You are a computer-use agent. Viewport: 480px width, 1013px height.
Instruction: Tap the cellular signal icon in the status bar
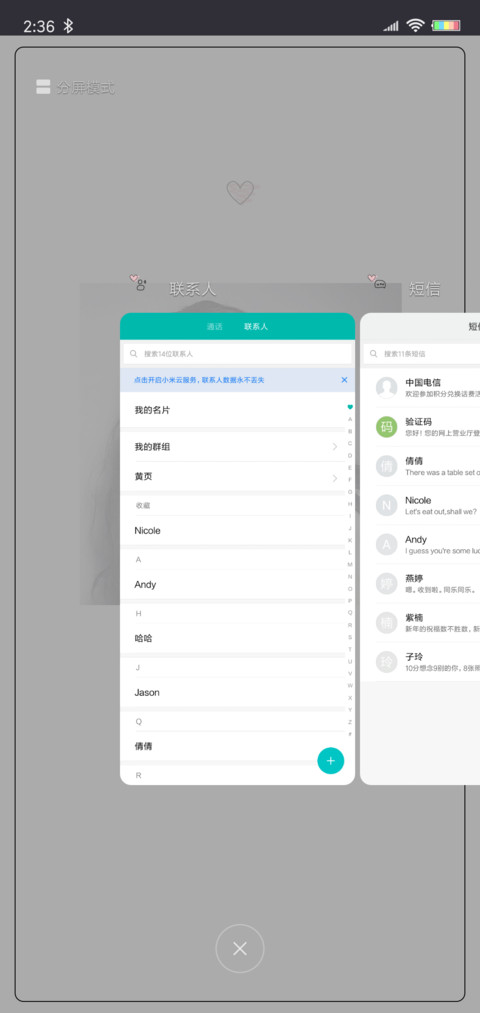[x=391, y=26]
